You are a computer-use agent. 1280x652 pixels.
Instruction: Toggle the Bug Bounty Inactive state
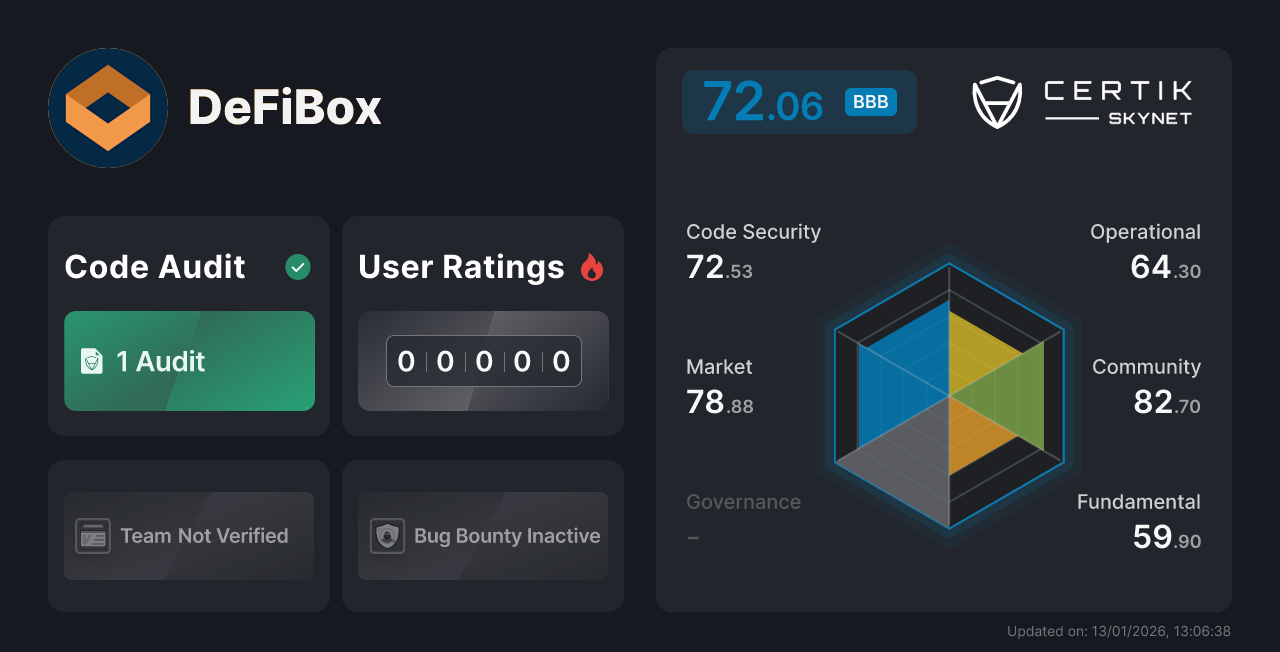coord(482,536)
